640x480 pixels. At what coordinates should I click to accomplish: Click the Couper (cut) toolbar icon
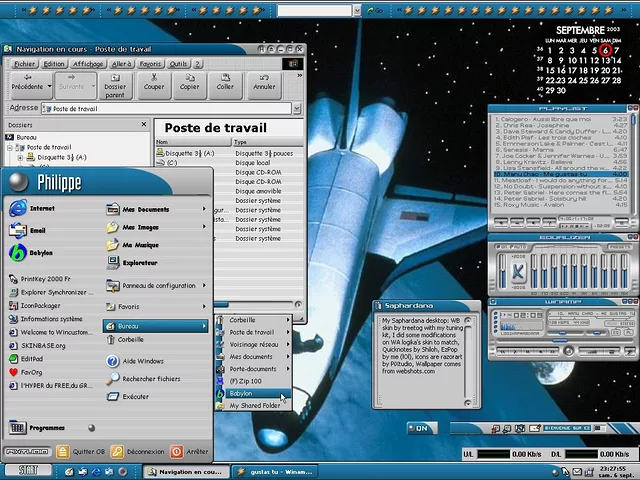pos(153,81)
